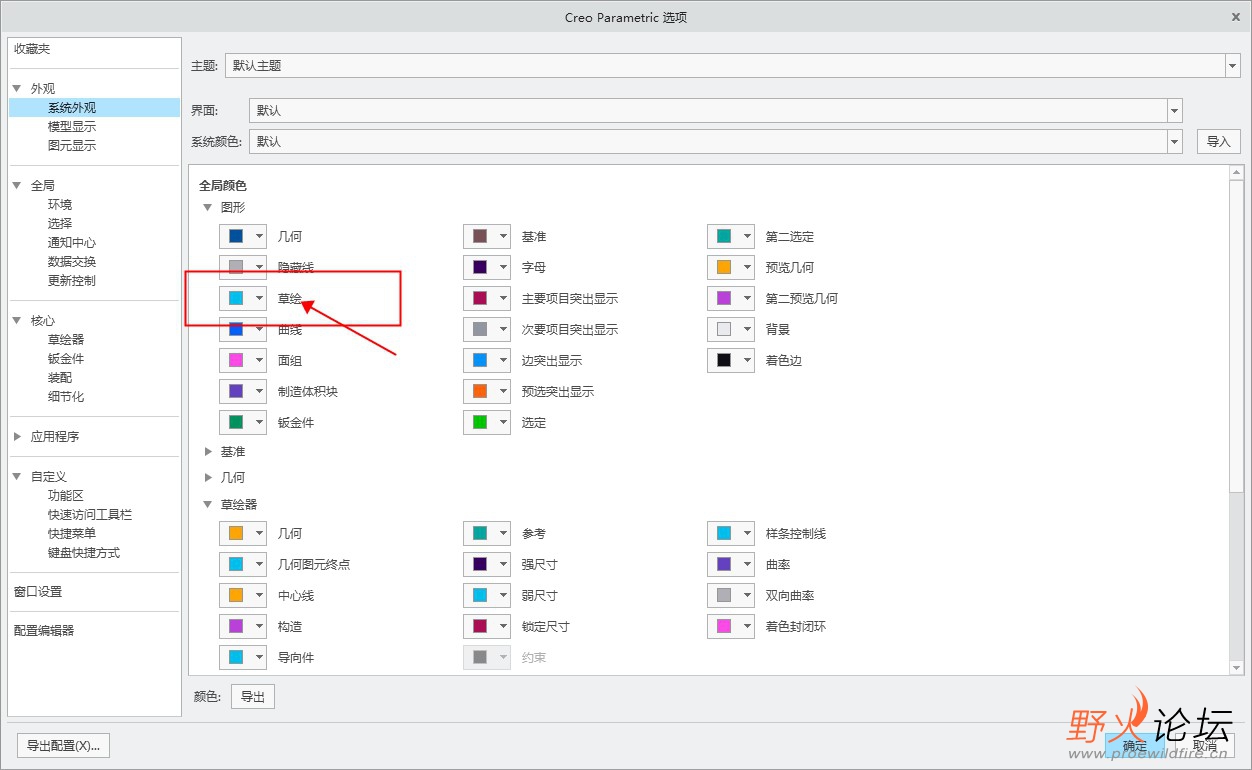Image resolution: width=1252 pixels, height=770 pixels.
Task: Click the 几何 color swatch under 图形
Action: (x=236, y=236)
